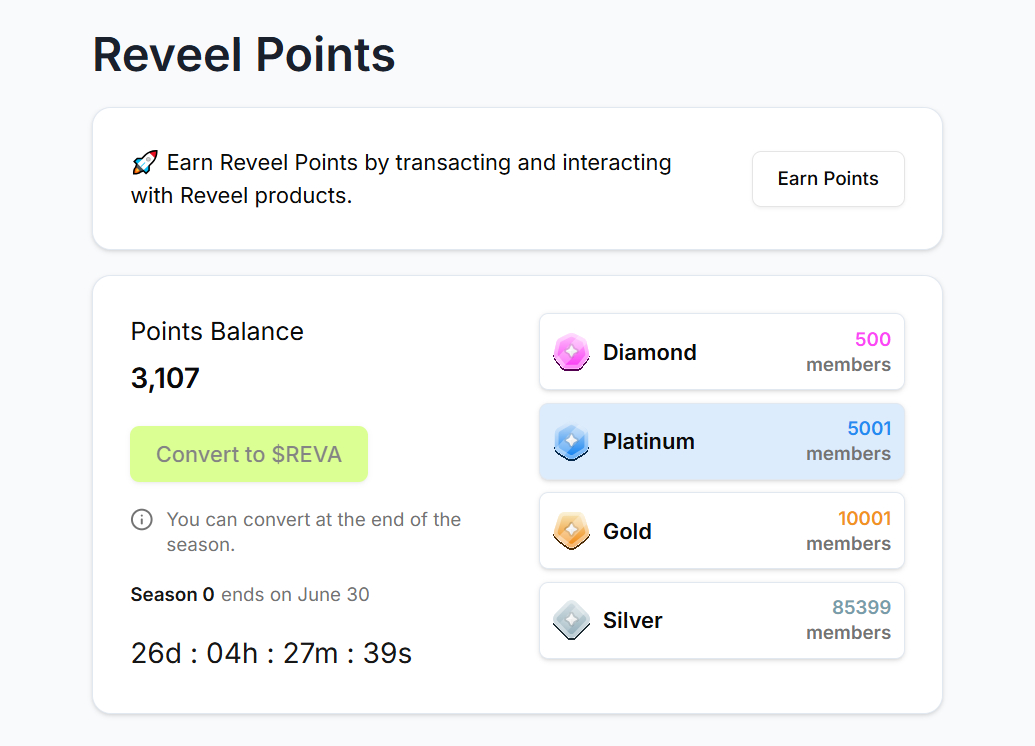Click the Silver tier gem icon
1035x746 pixels.
[571, 620]
